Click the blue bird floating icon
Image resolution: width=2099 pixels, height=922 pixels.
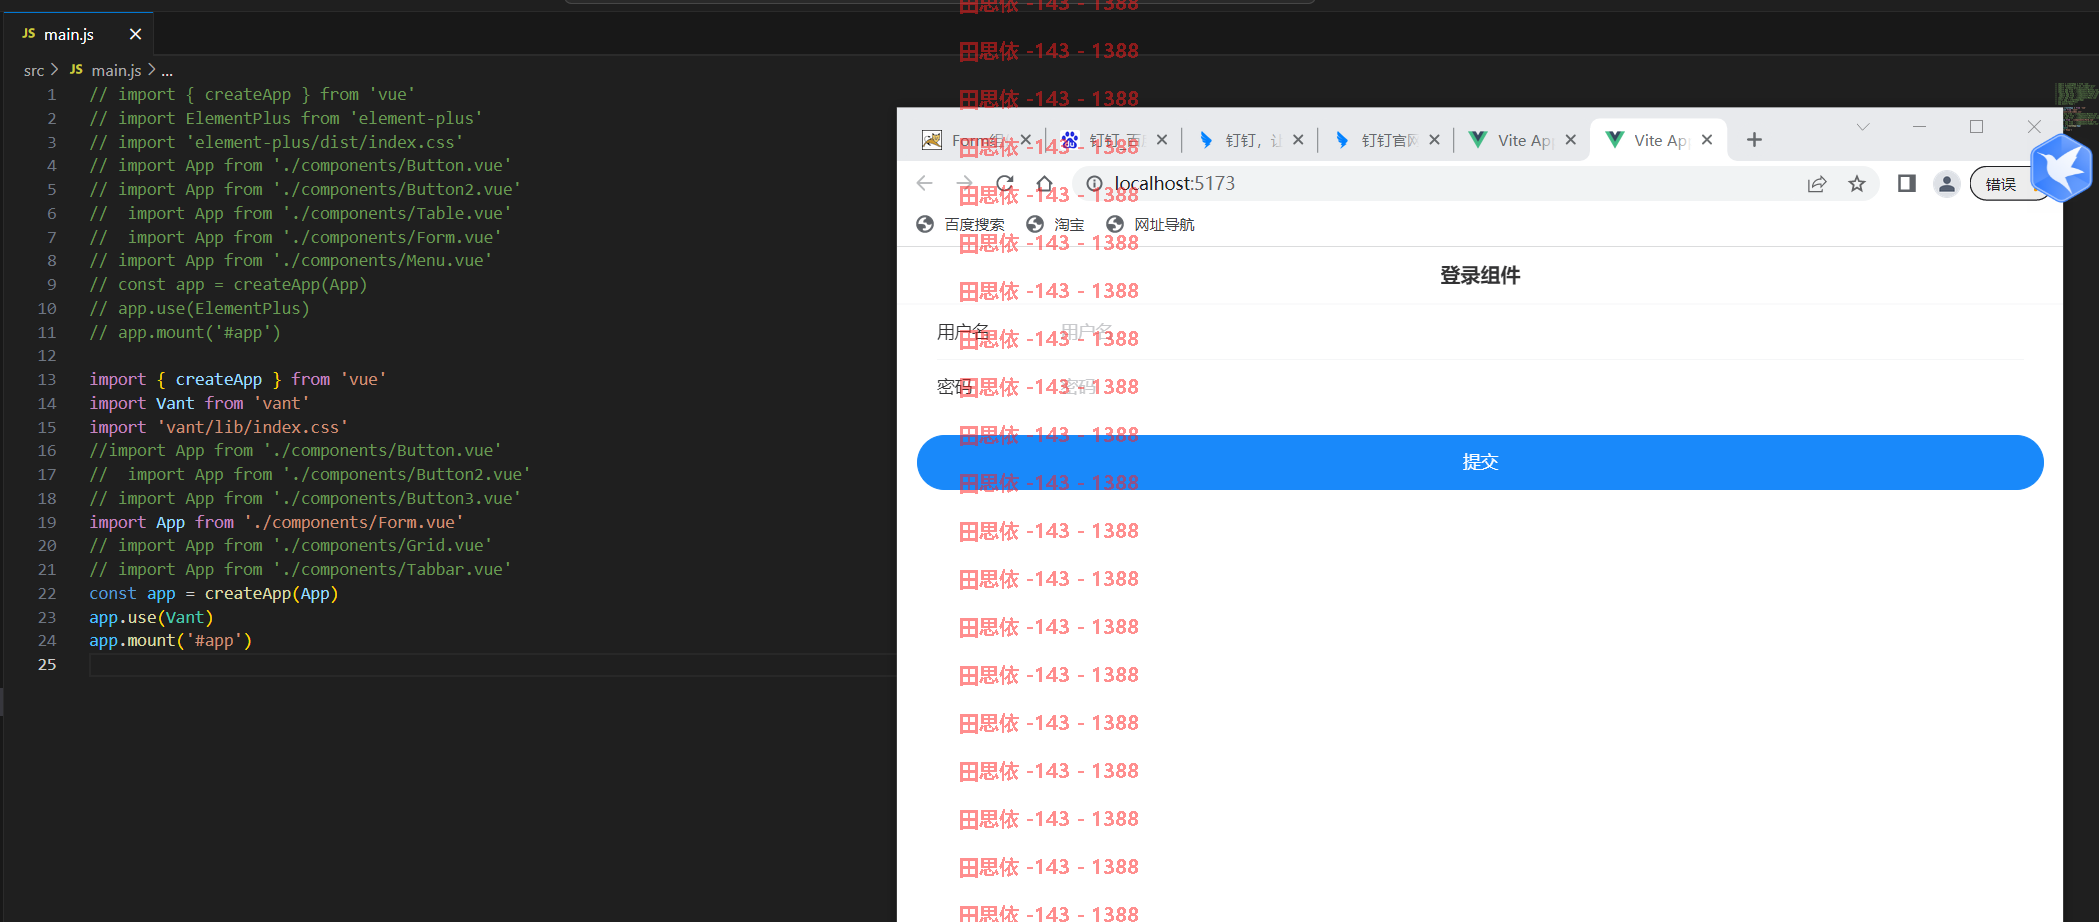[2062, 168]
